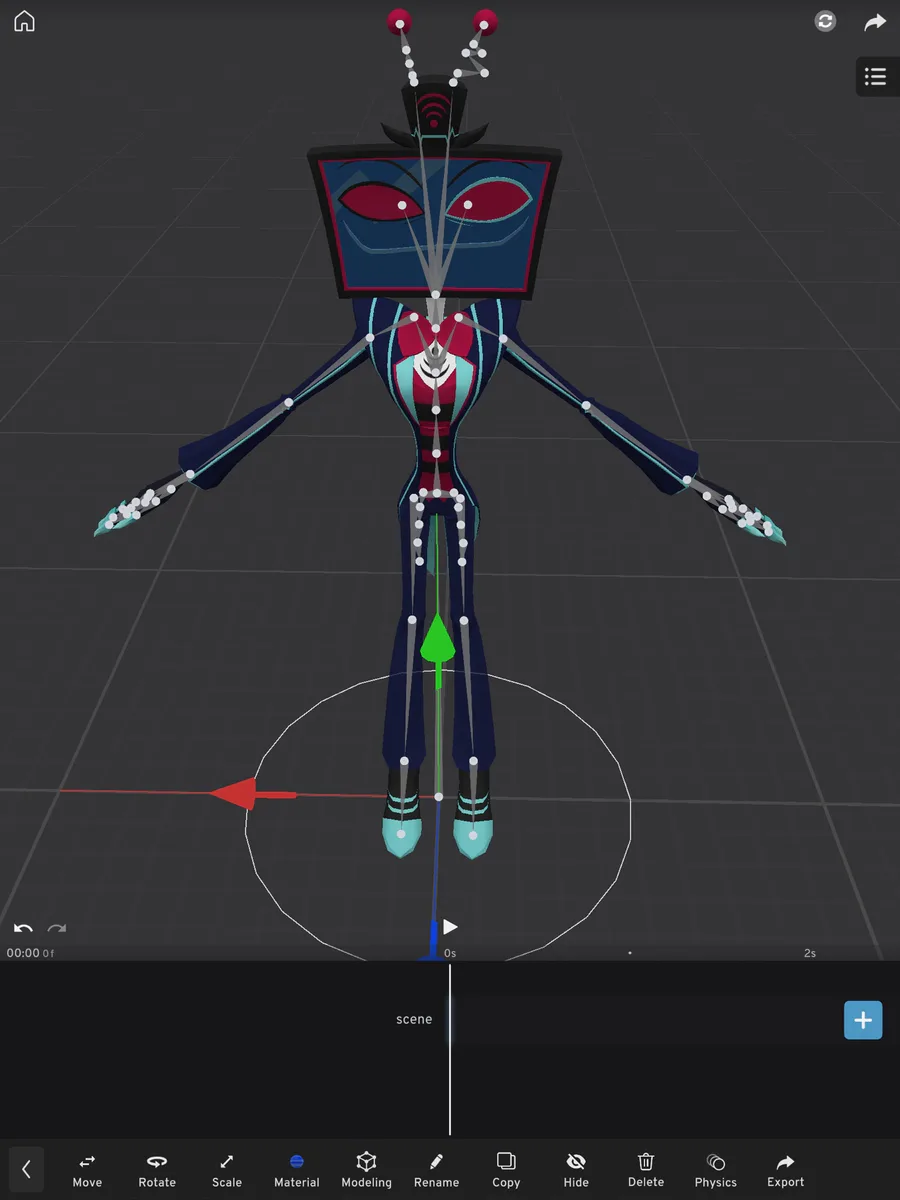Go to the home screen icon
The width and height of the screenshot is (900, 1200).
coord(24,21)
